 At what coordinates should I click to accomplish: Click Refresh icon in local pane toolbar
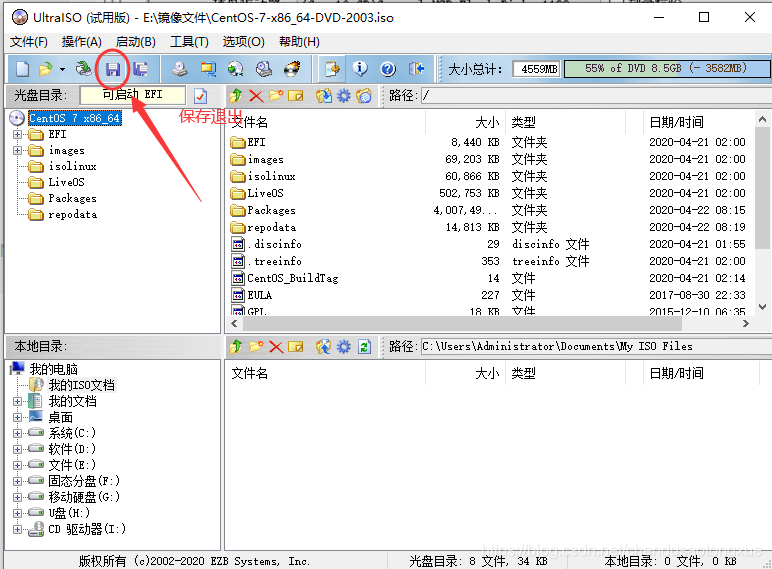click(364, 347)
